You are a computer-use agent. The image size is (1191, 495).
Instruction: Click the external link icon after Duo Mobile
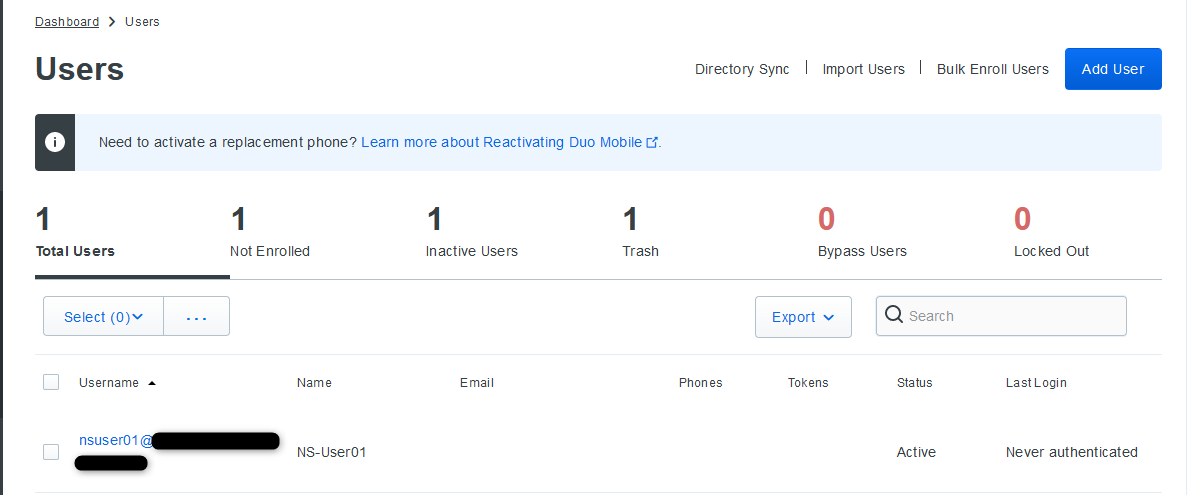(x=653, y=143)
